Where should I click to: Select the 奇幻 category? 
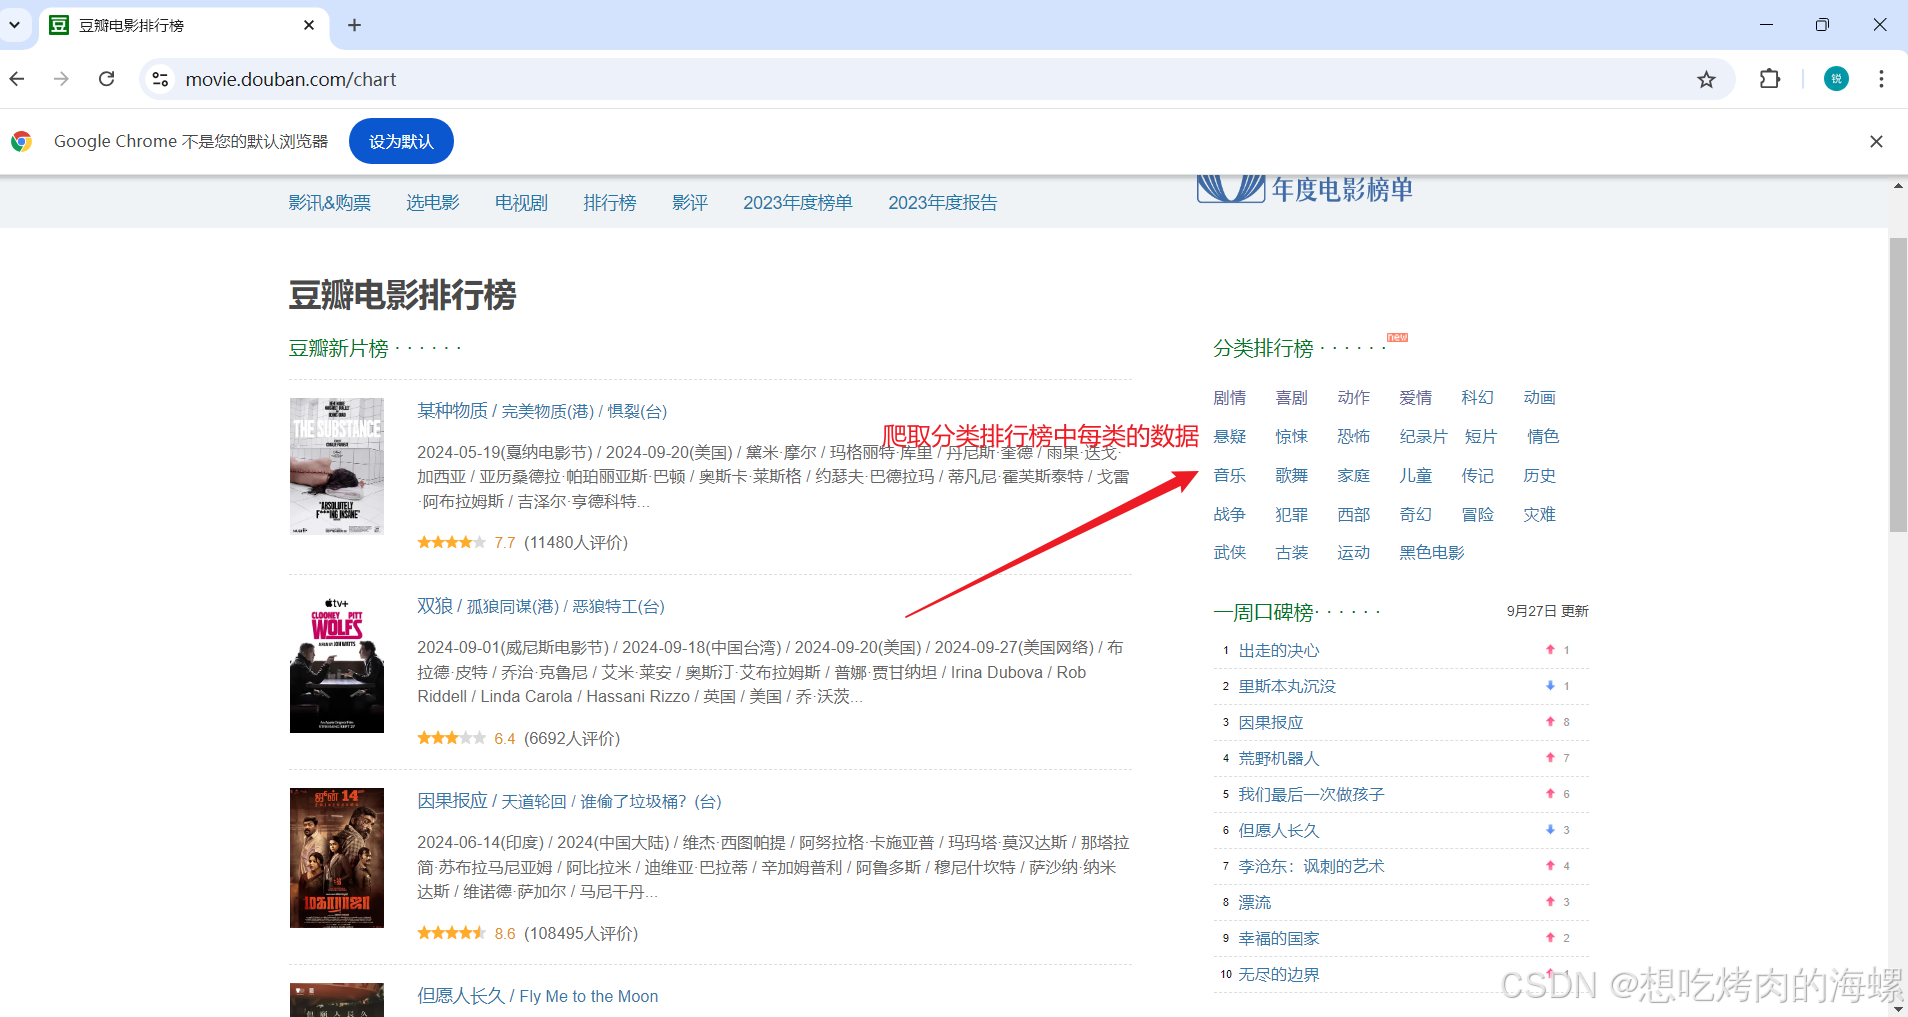1416,515
